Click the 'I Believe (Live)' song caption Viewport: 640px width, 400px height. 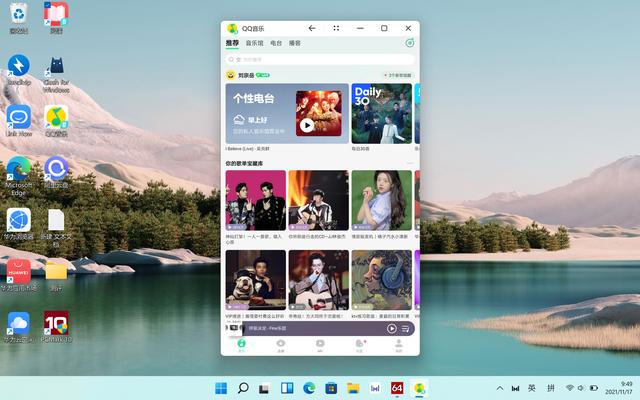247,149
